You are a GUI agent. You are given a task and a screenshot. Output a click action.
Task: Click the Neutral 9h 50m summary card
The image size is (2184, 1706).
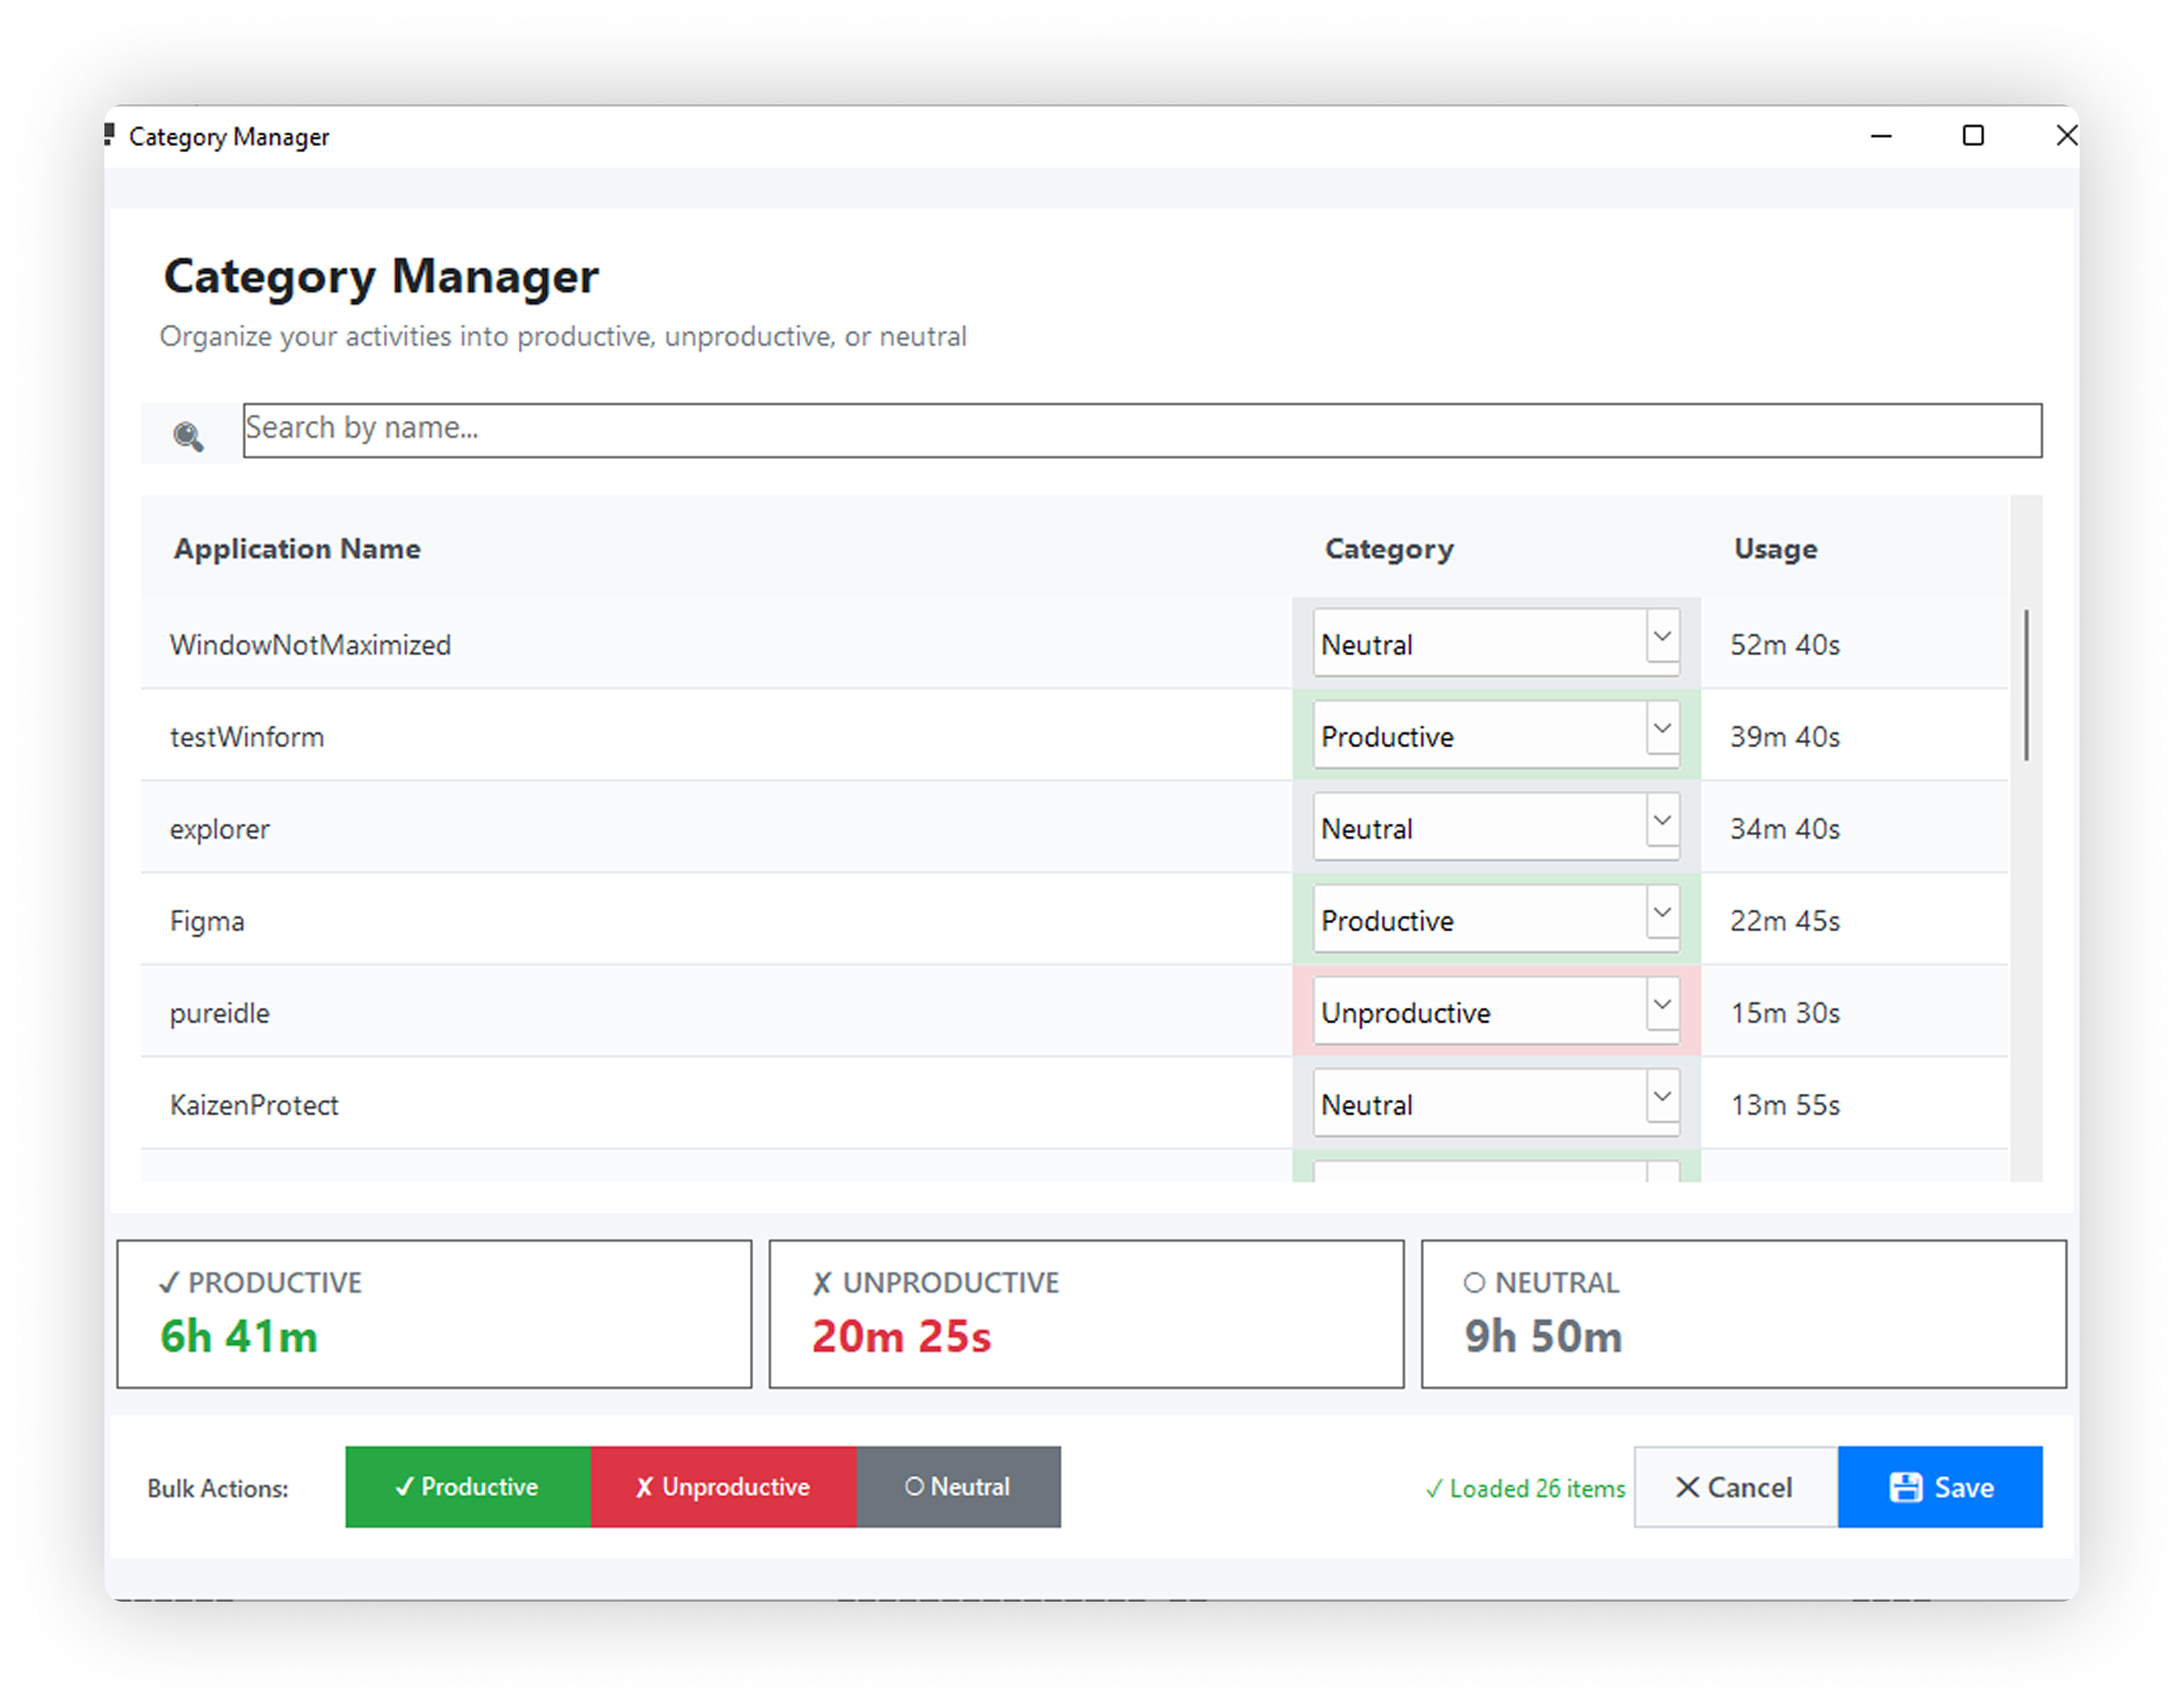pyautogui.click(x=1743, y=1313)
